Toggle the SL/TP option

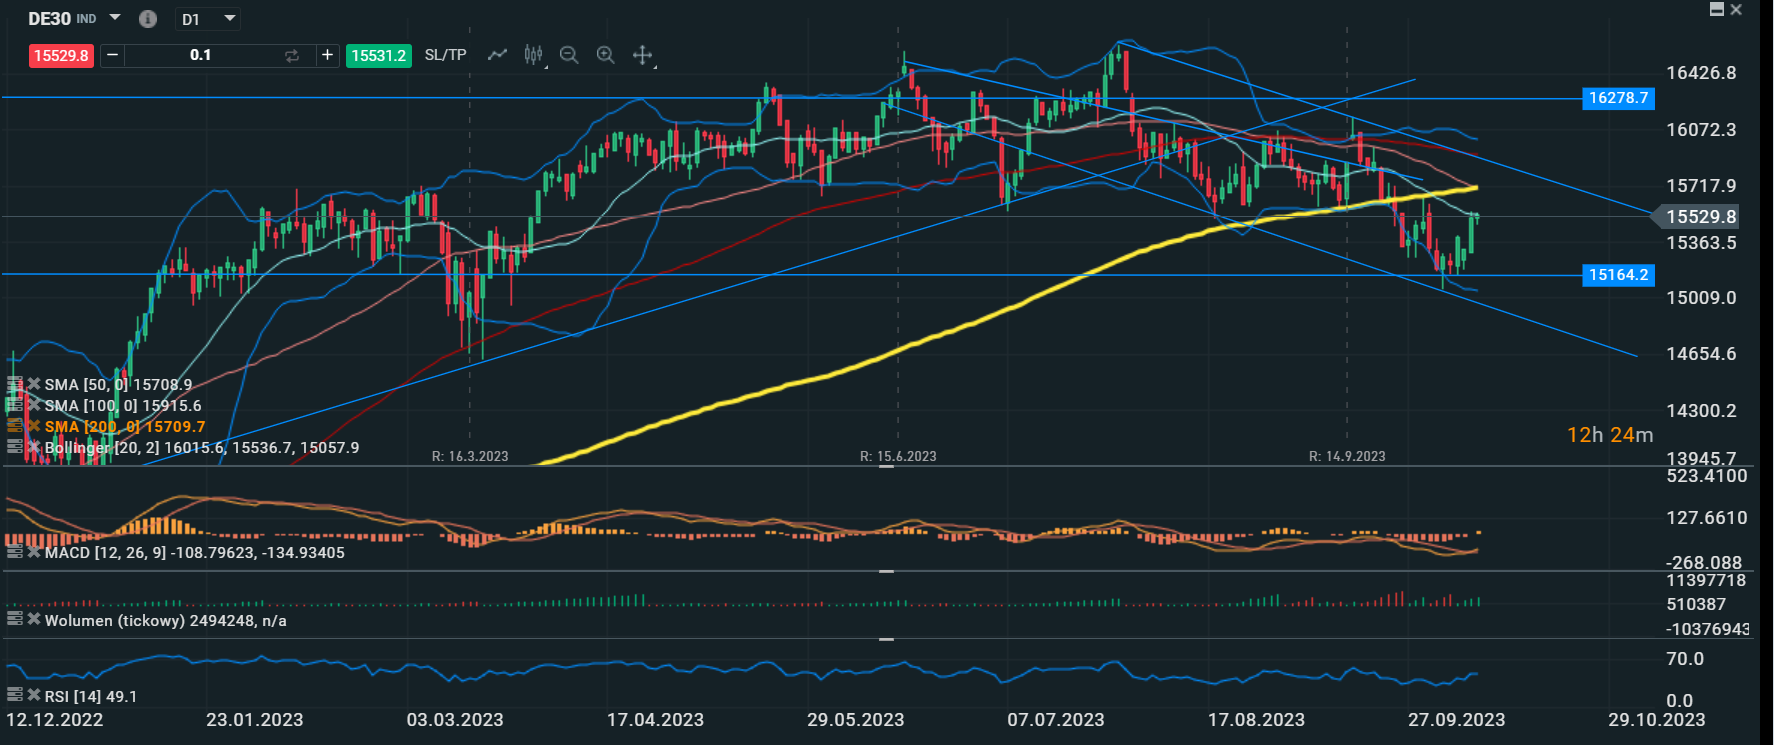click(445, 55)
